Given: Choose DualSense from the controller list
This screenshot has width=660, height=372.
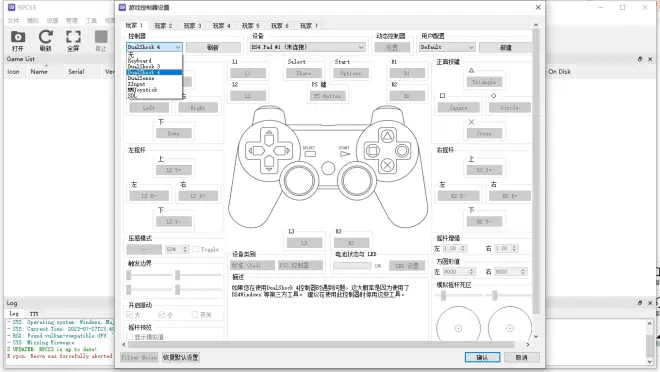Looking at the screenshot, I should click(154, 78).
